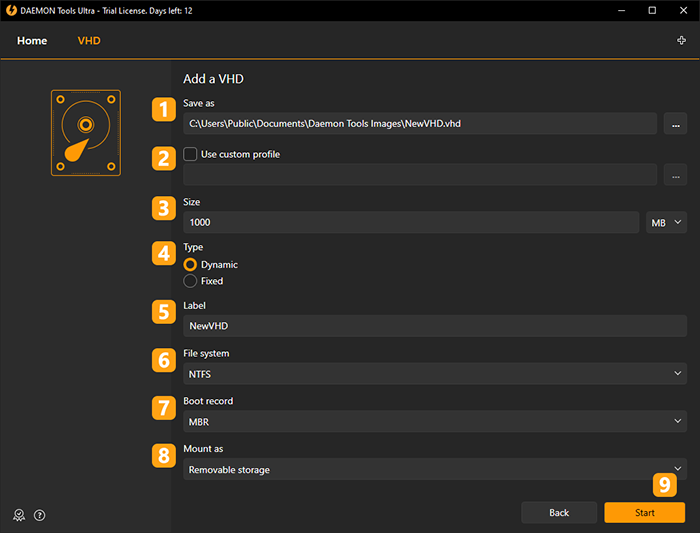Image resolution: width=700 pixels, height=533 pixels.
Task: Click the Size field showing 1000
Action: [411, 222]
